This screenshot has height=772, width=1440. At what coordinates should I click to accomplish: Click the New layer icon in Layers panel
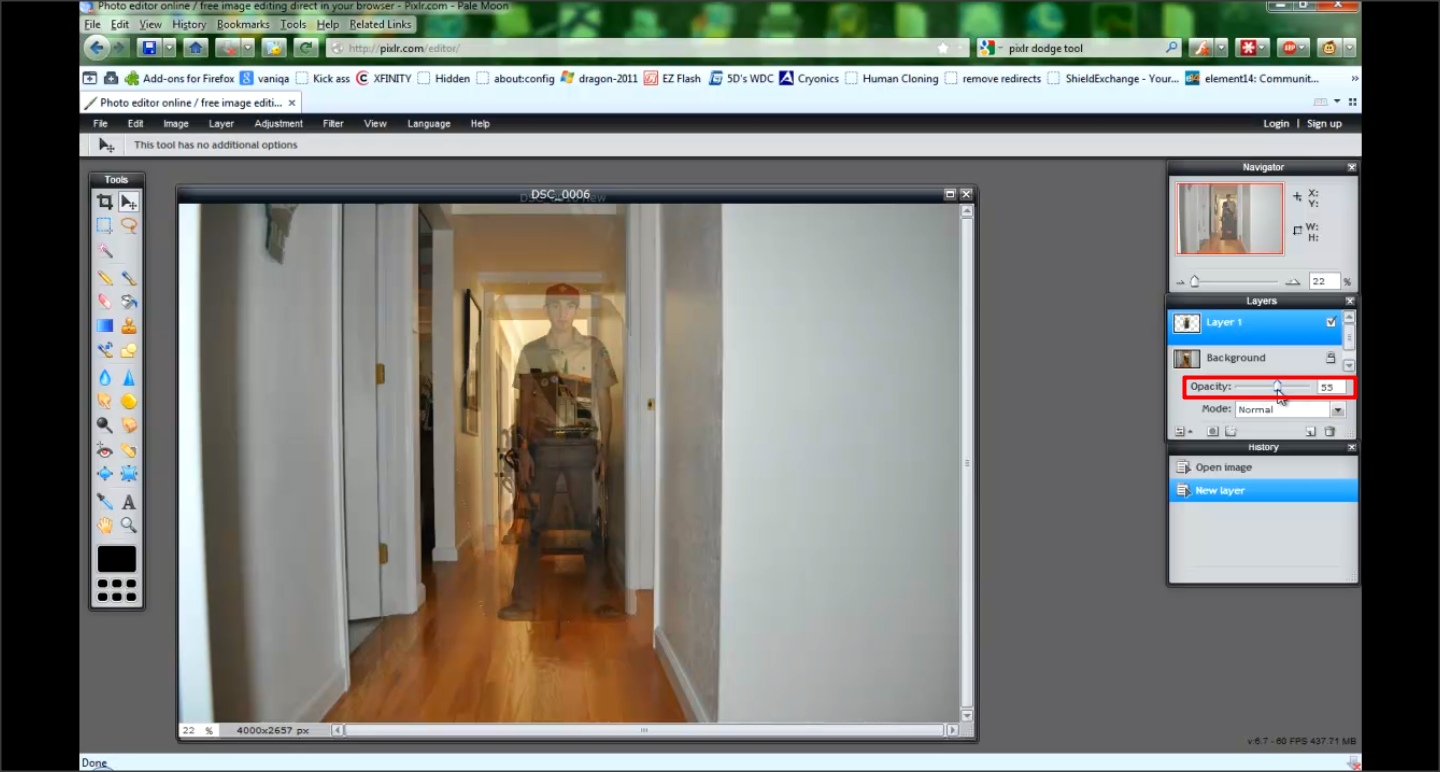click(x=1310, y=432)
